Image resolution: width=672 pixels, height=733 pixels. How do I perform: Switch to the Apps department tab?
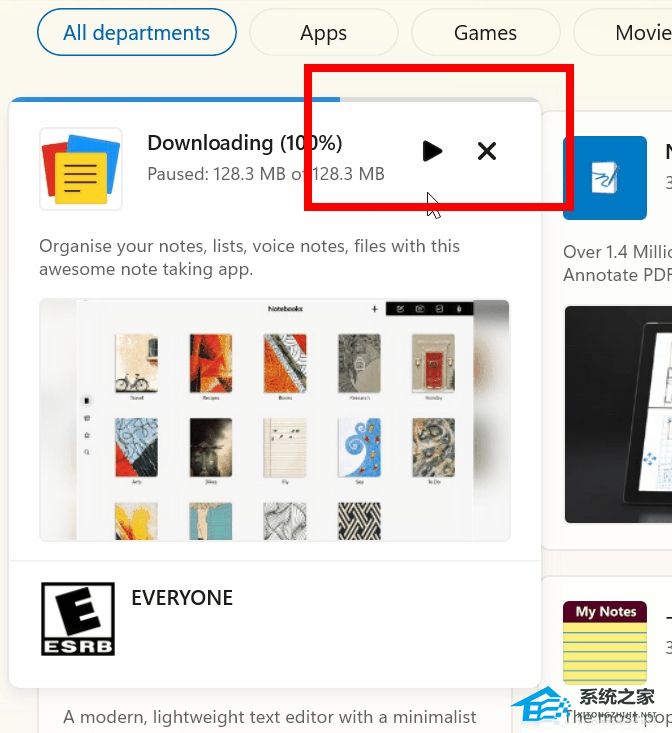click(323, 33)
